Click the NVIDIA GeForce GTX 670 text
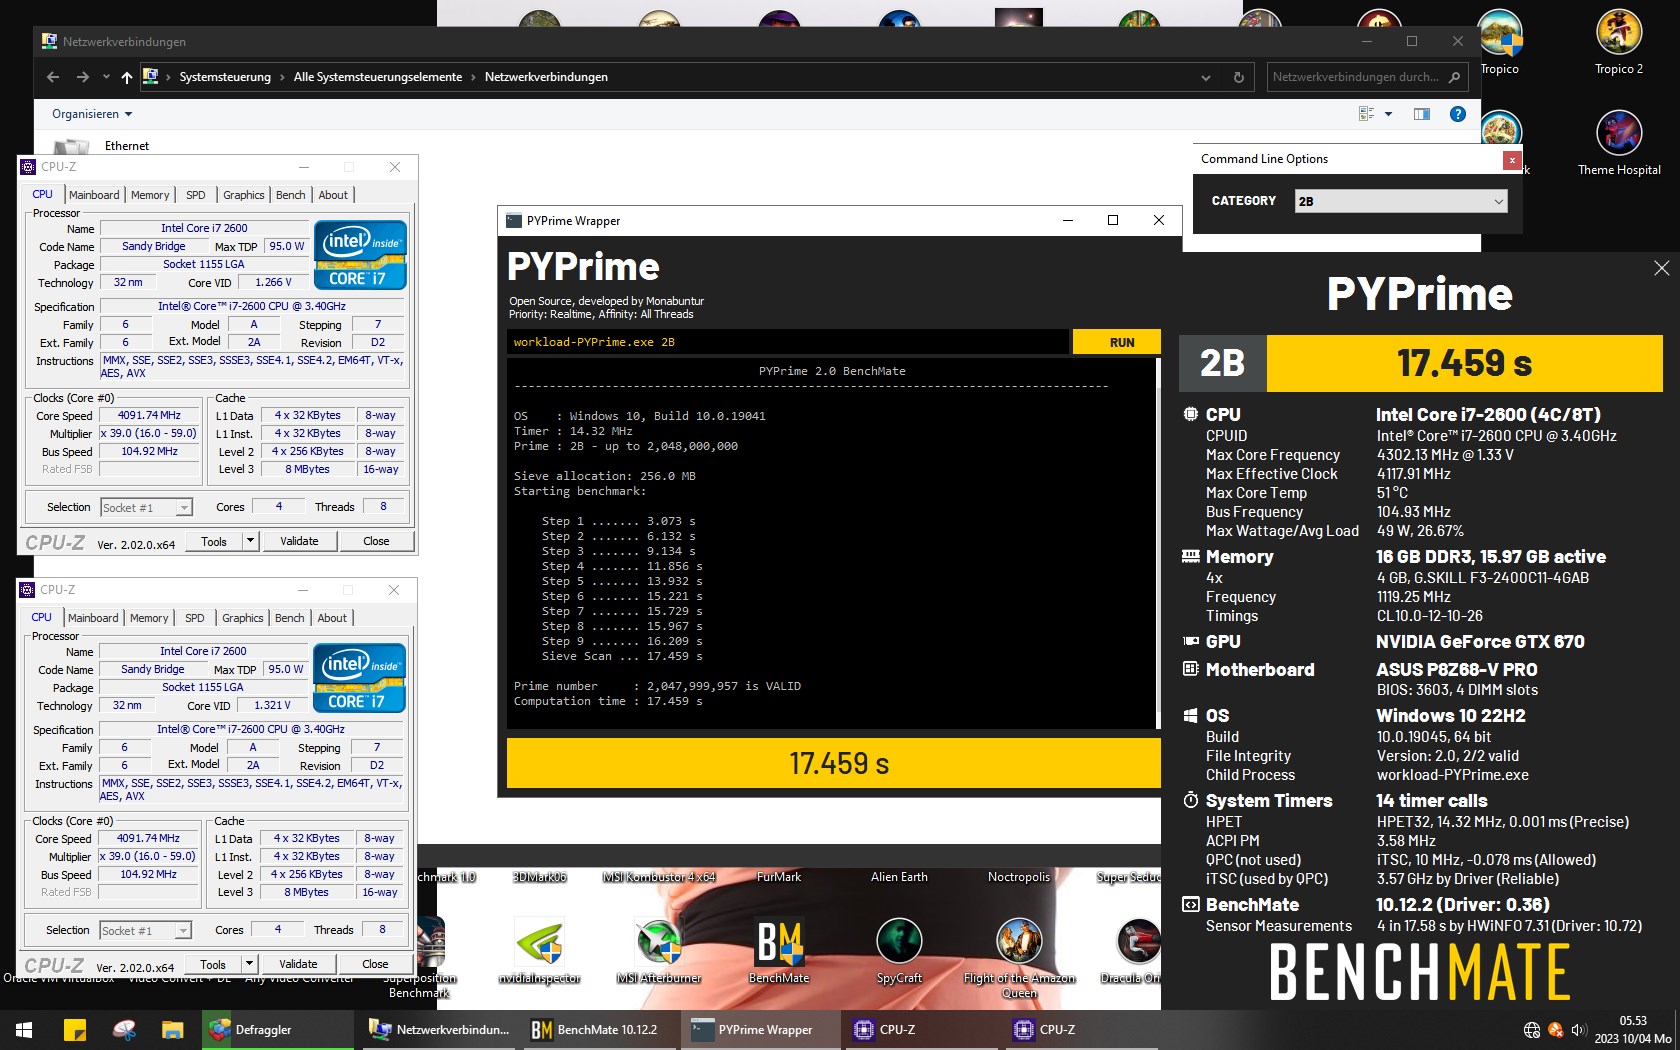Screen dimensions: 1680x1050 [1480, 642]
